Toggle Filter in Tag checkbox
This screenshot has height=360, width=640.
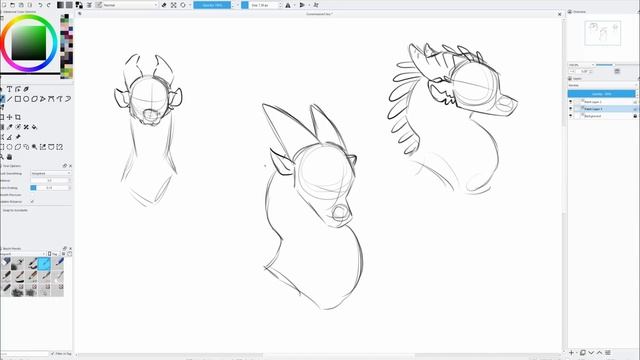(x=52, y=353)
